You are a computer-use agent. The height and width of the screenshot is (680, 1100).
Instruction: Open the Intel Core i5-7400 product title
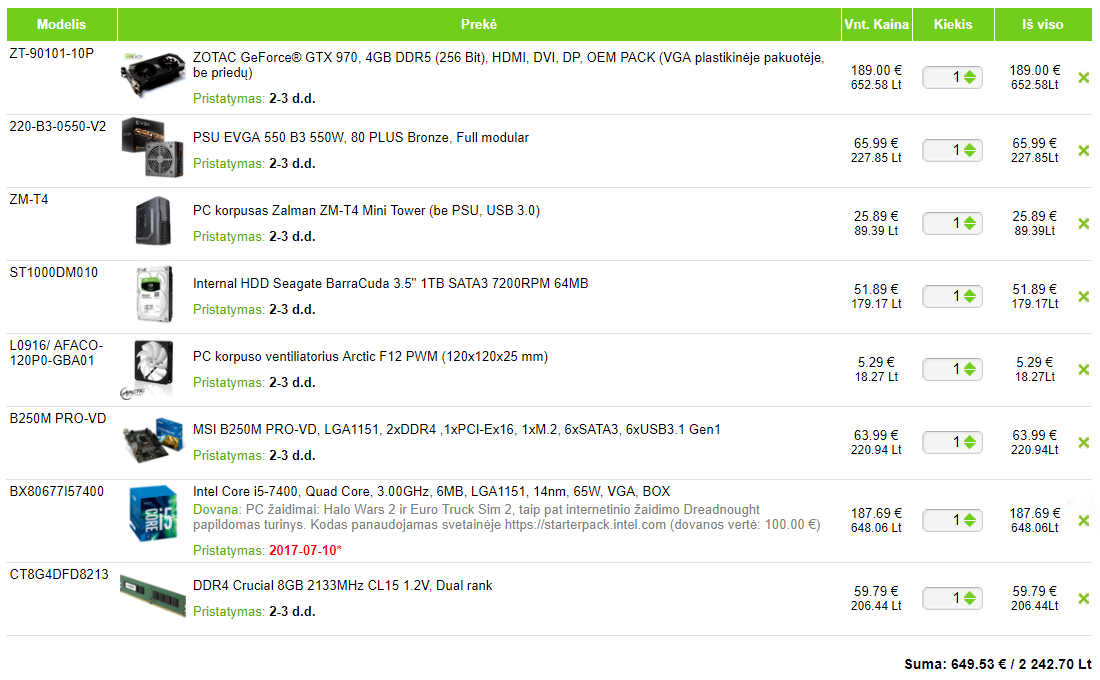(x=431, y=491)
